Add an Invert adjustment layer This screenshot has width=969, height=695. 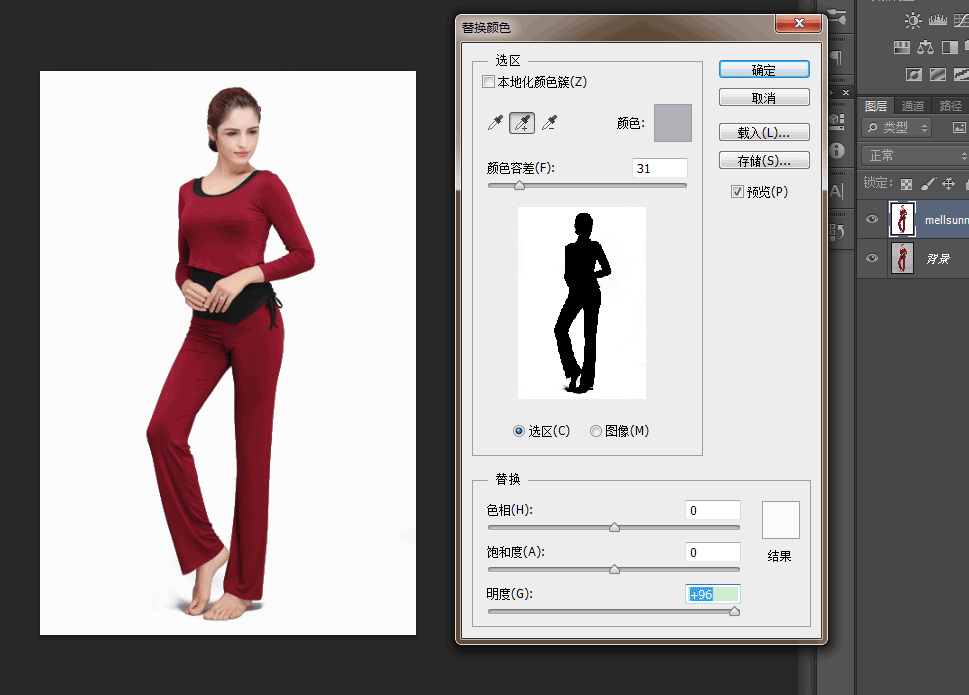coord(913,75)
